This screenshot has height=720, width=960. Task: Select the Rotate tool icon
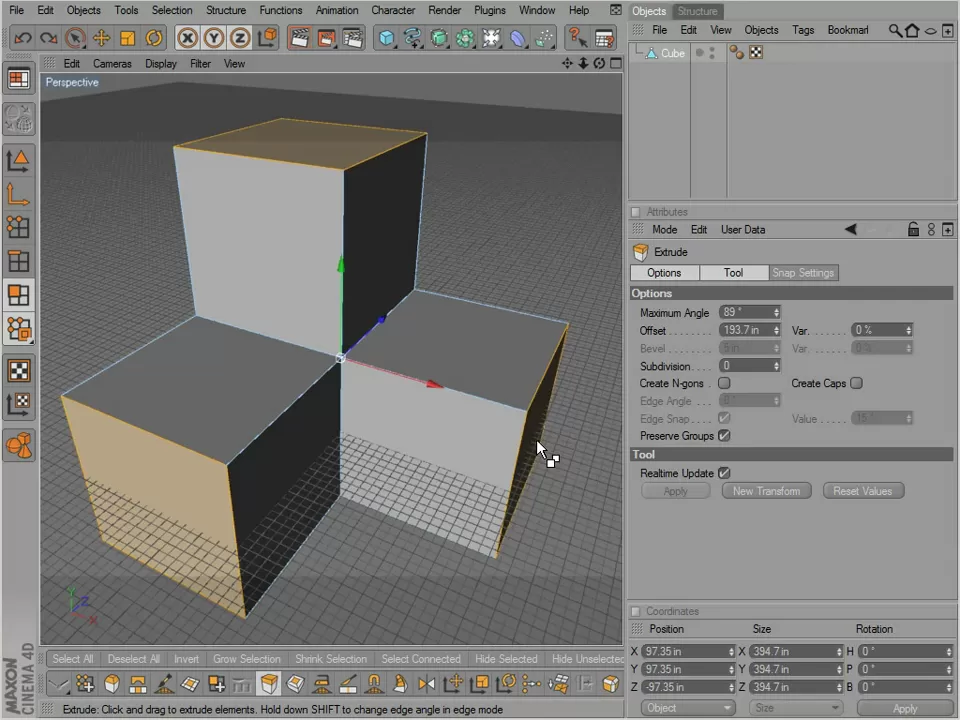click(154, 38)
